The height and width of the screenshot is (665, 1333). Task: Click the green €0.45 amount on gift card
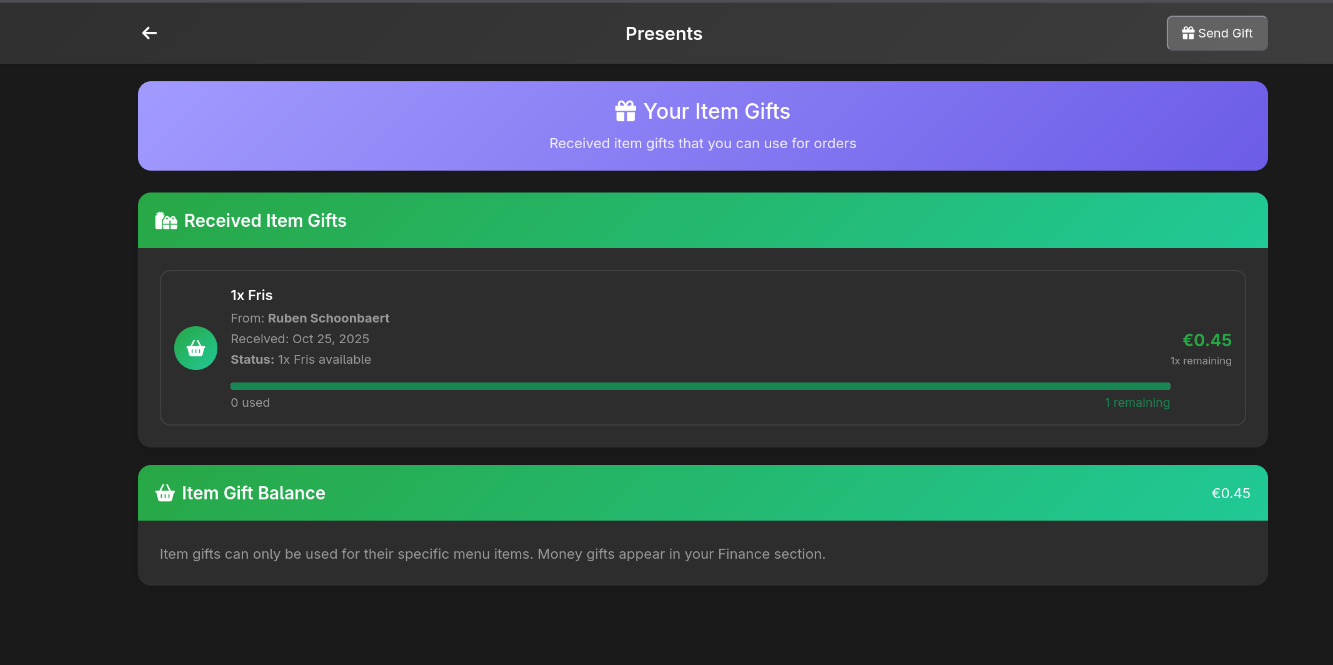point(1206,340)
